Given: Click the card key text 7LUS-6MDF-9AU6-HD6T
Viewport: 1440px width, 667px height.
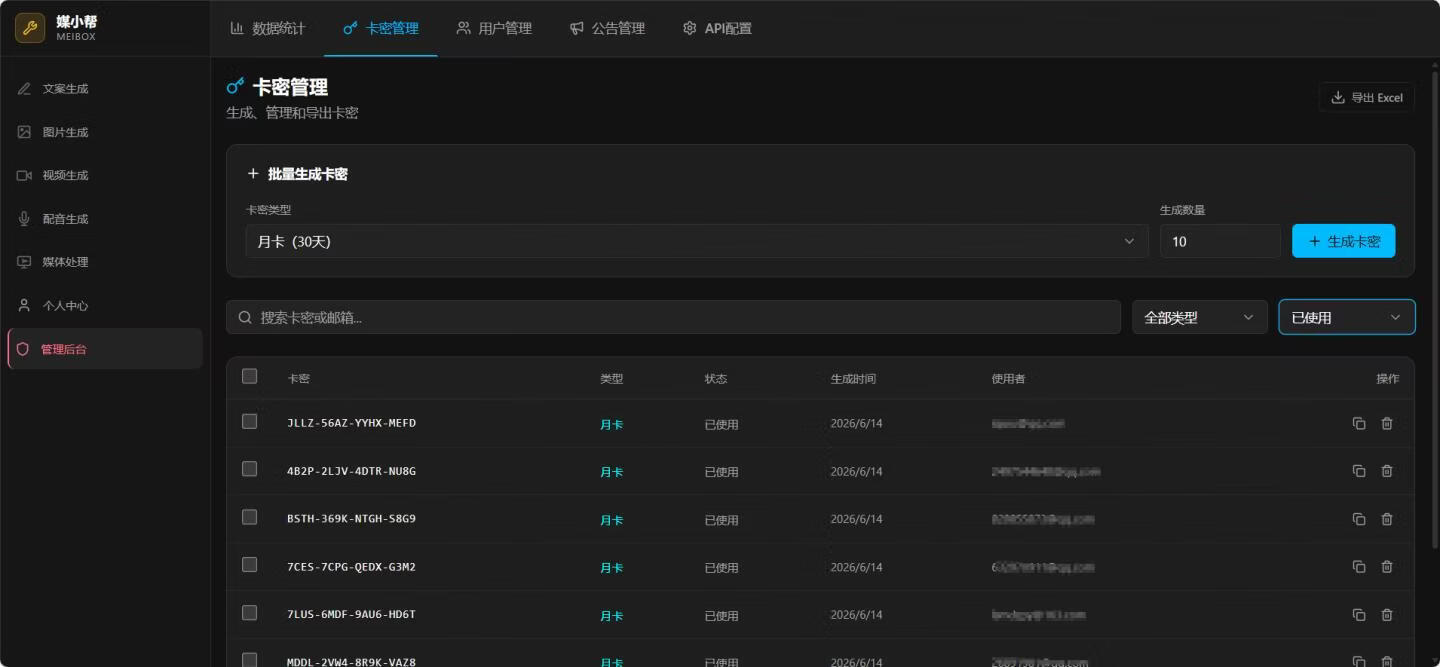Looking at the screenshot, I should point(351,615).
